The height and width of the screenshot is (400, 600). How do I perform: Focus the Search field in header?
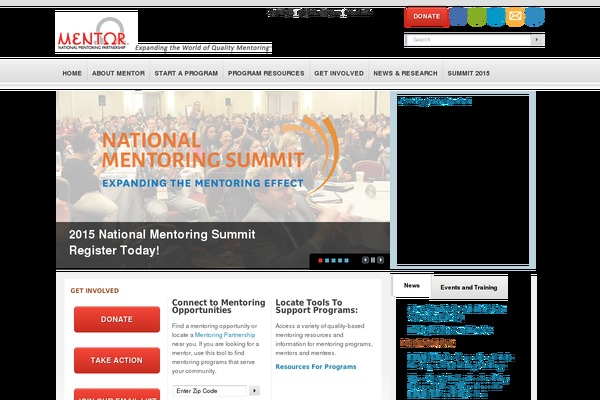[x=468, y=39]
